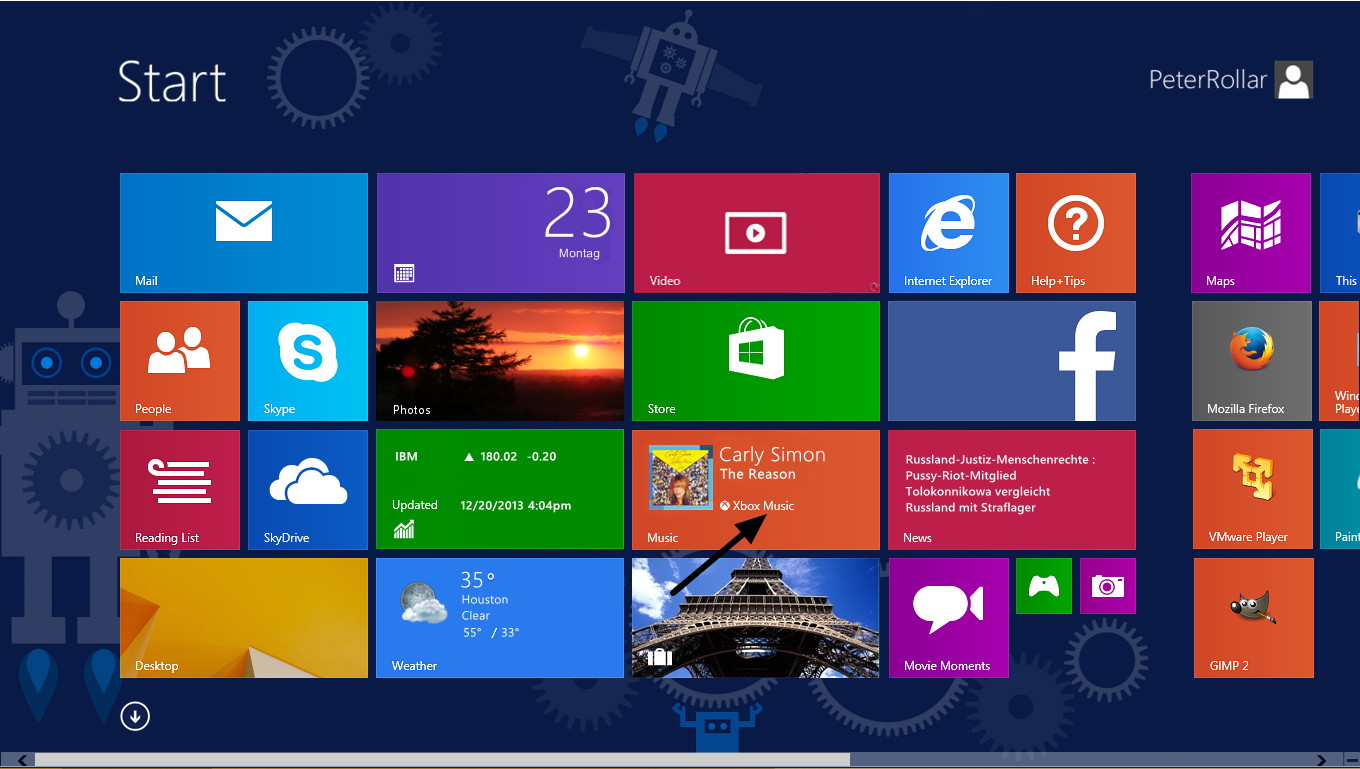This screenshot has height=769, width=1360.
Task: Launch the SkyDrive tile
Action: (308, 490)
